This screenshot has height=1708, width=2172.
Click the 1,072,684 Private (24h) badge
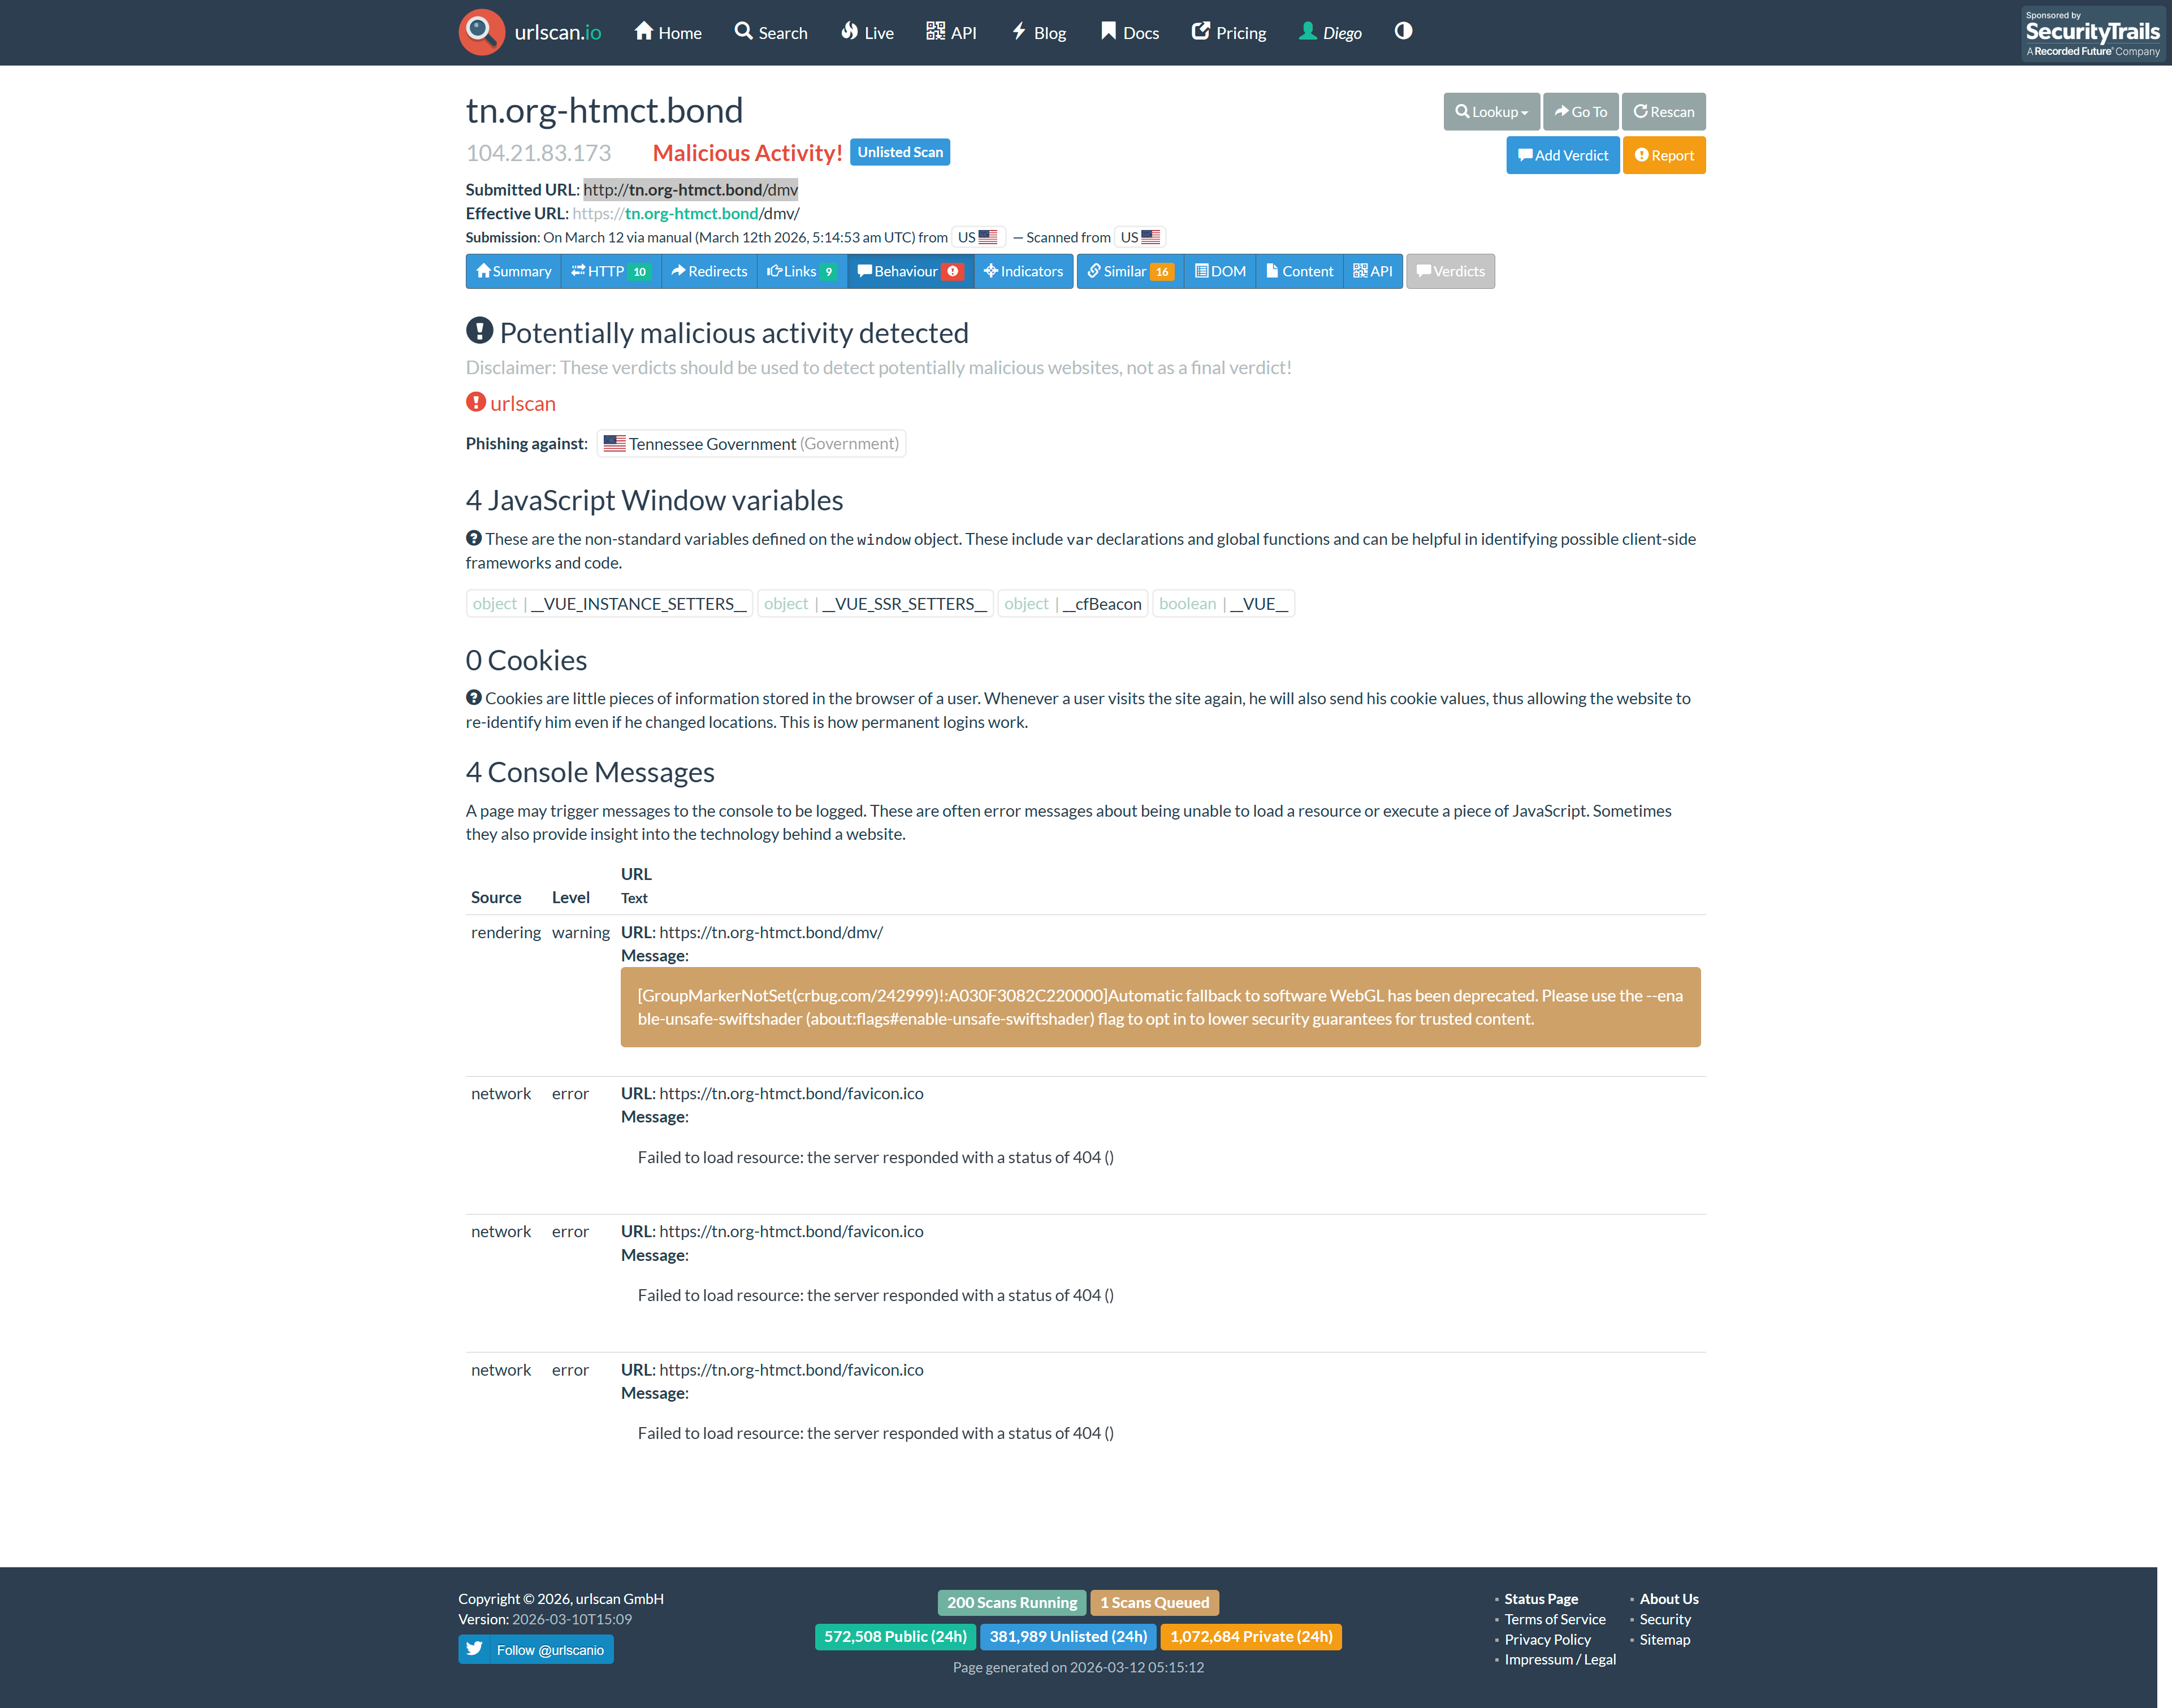[1251, 1636]
